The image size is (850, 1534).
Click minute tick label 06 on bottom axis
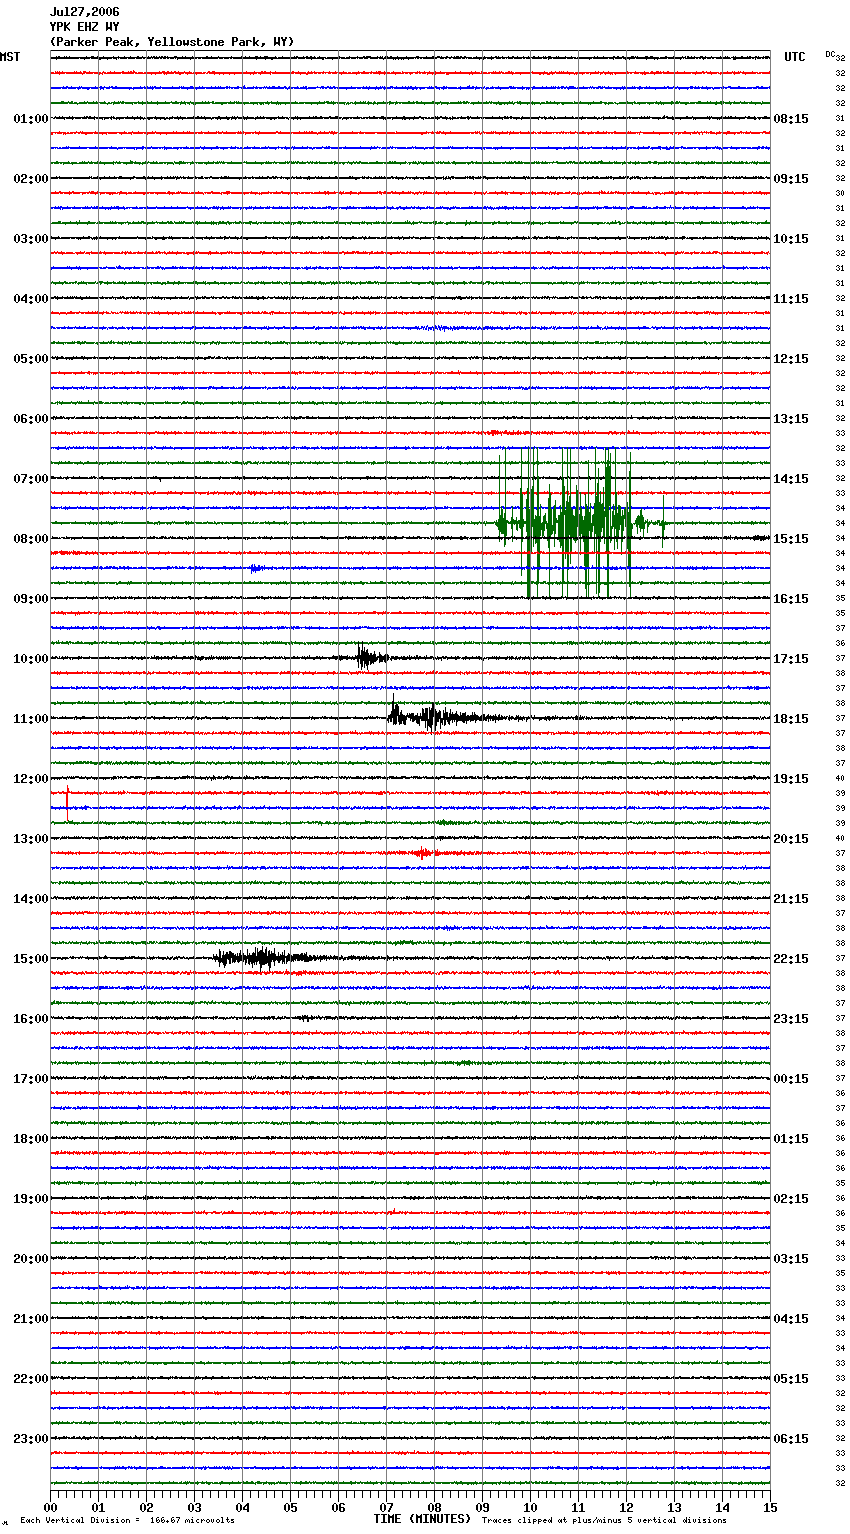339,1507
